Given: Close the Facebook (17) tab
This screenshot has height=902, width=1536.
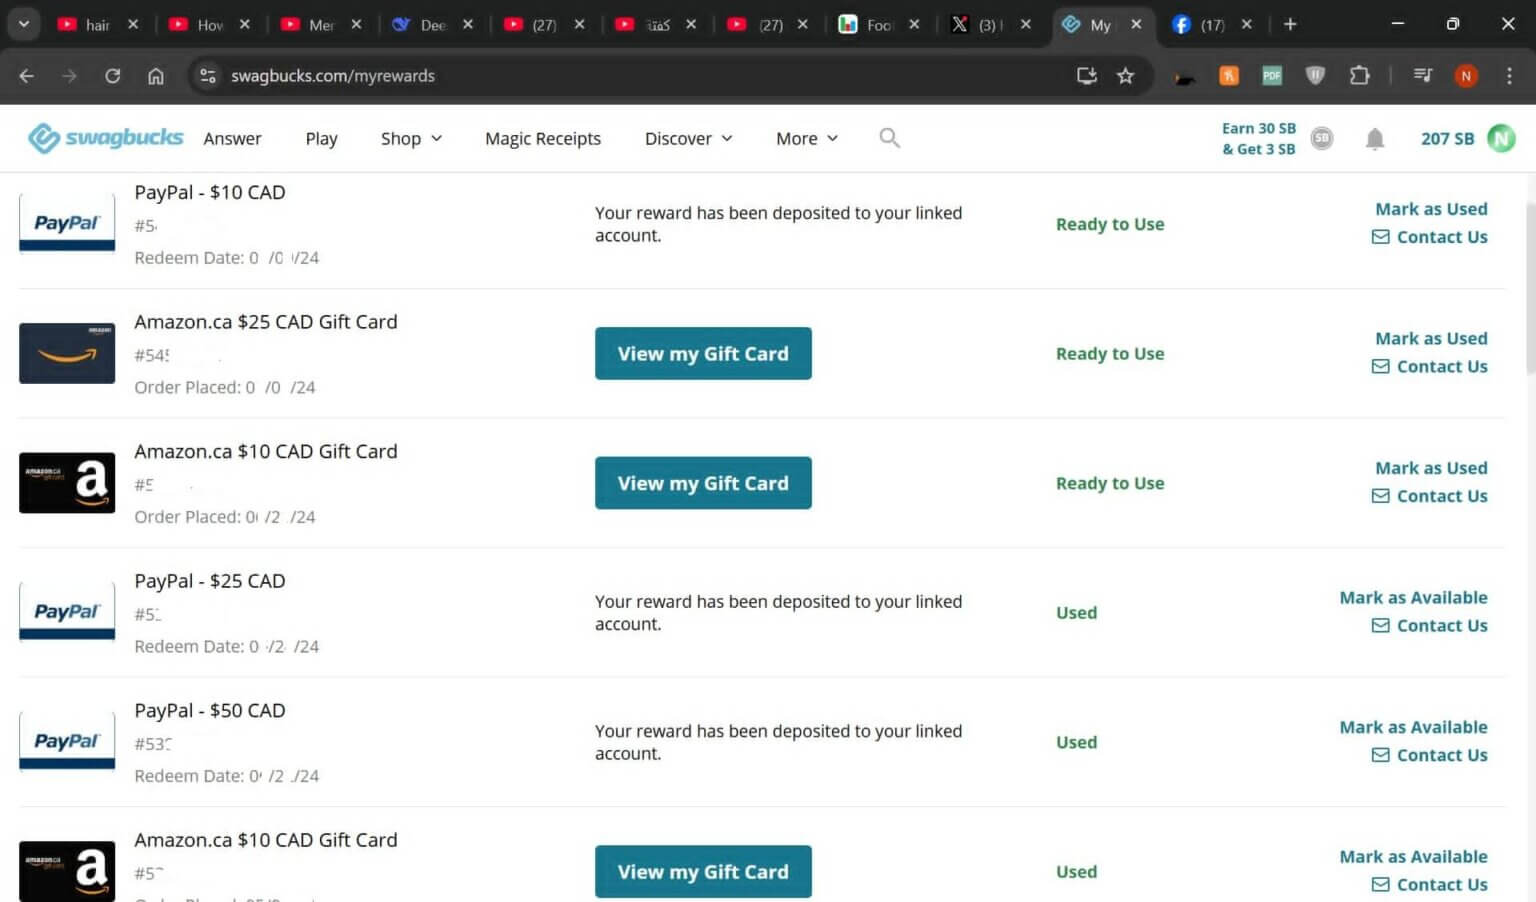Looking at the screenshot, I should (1246, 24).
